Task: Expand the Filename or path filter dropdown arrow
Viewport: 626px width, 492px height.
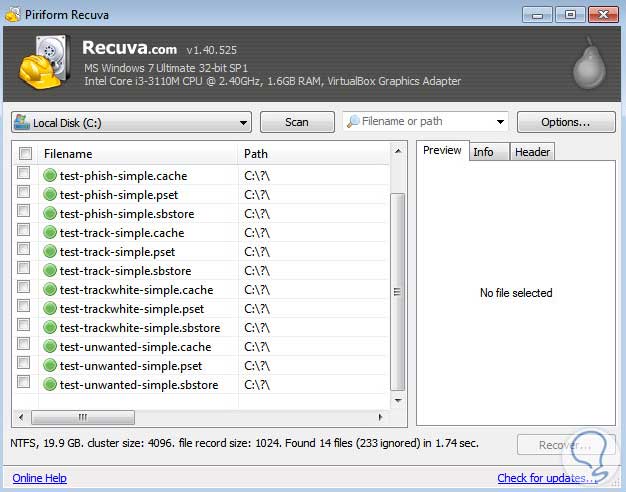Action: 500,122
